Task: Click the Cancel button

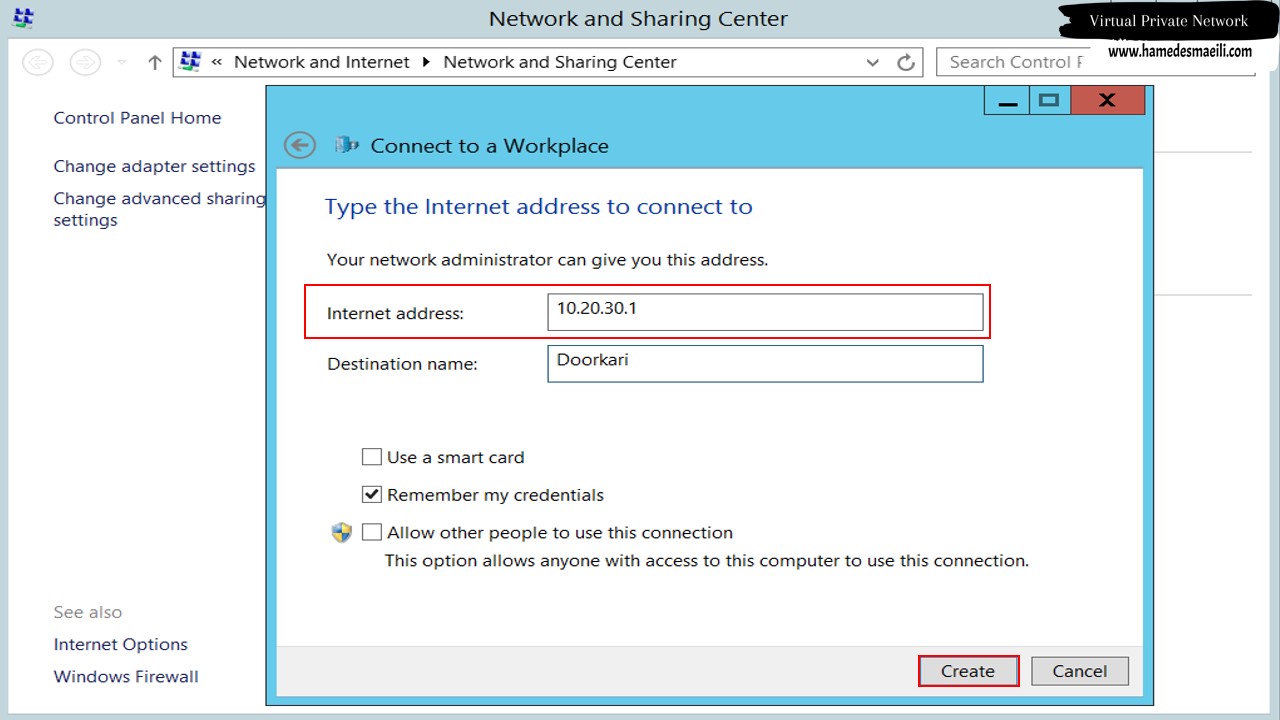Action: point(1080,671)
